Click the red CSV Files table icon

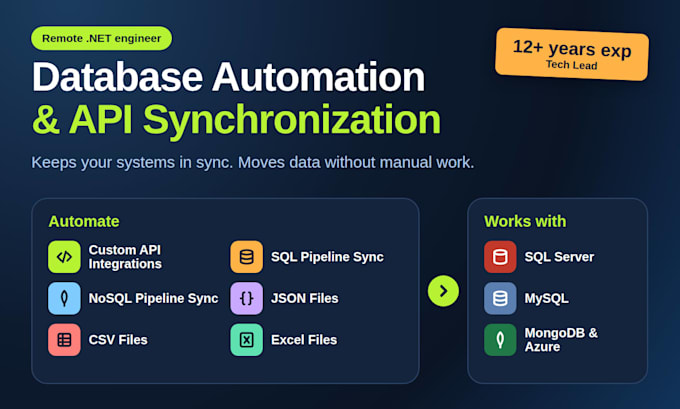pyautogui.click(x=64, y=340)
